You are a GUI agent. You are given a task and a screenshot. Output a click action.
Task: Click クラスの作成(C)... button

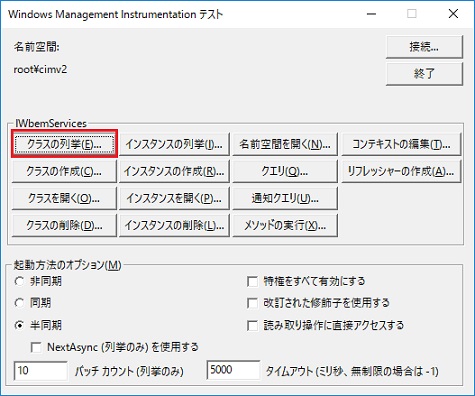point(64,171)
